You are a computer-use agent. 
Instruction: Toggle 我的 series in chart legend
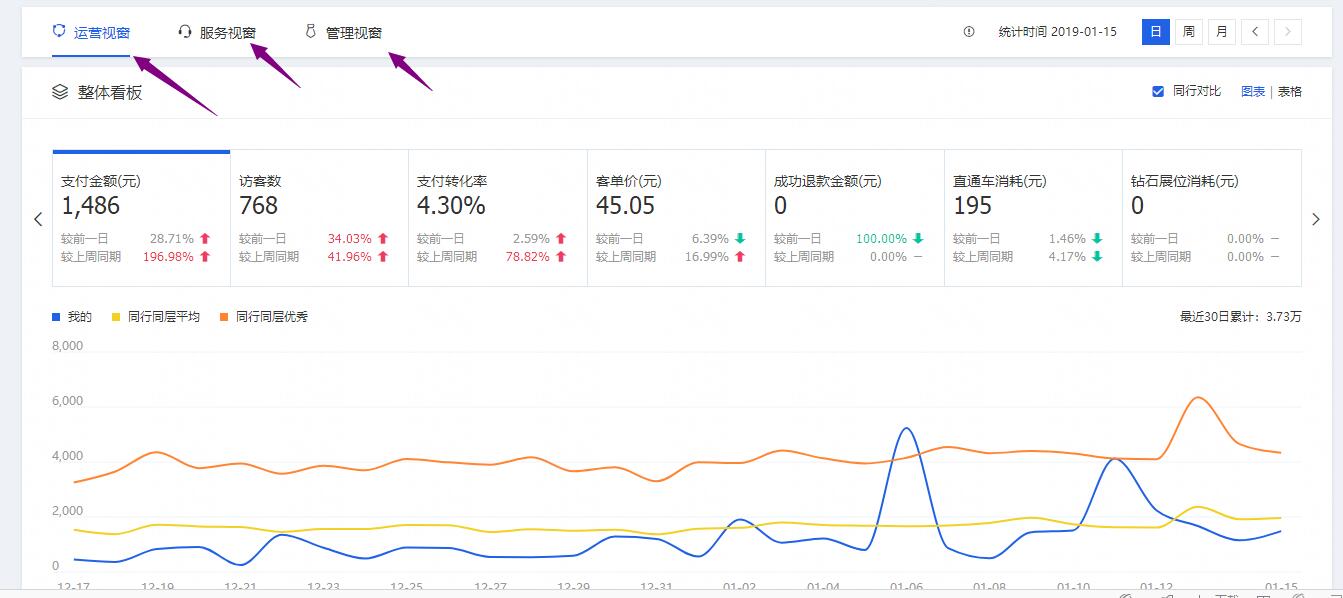click(x=72, y=317)
